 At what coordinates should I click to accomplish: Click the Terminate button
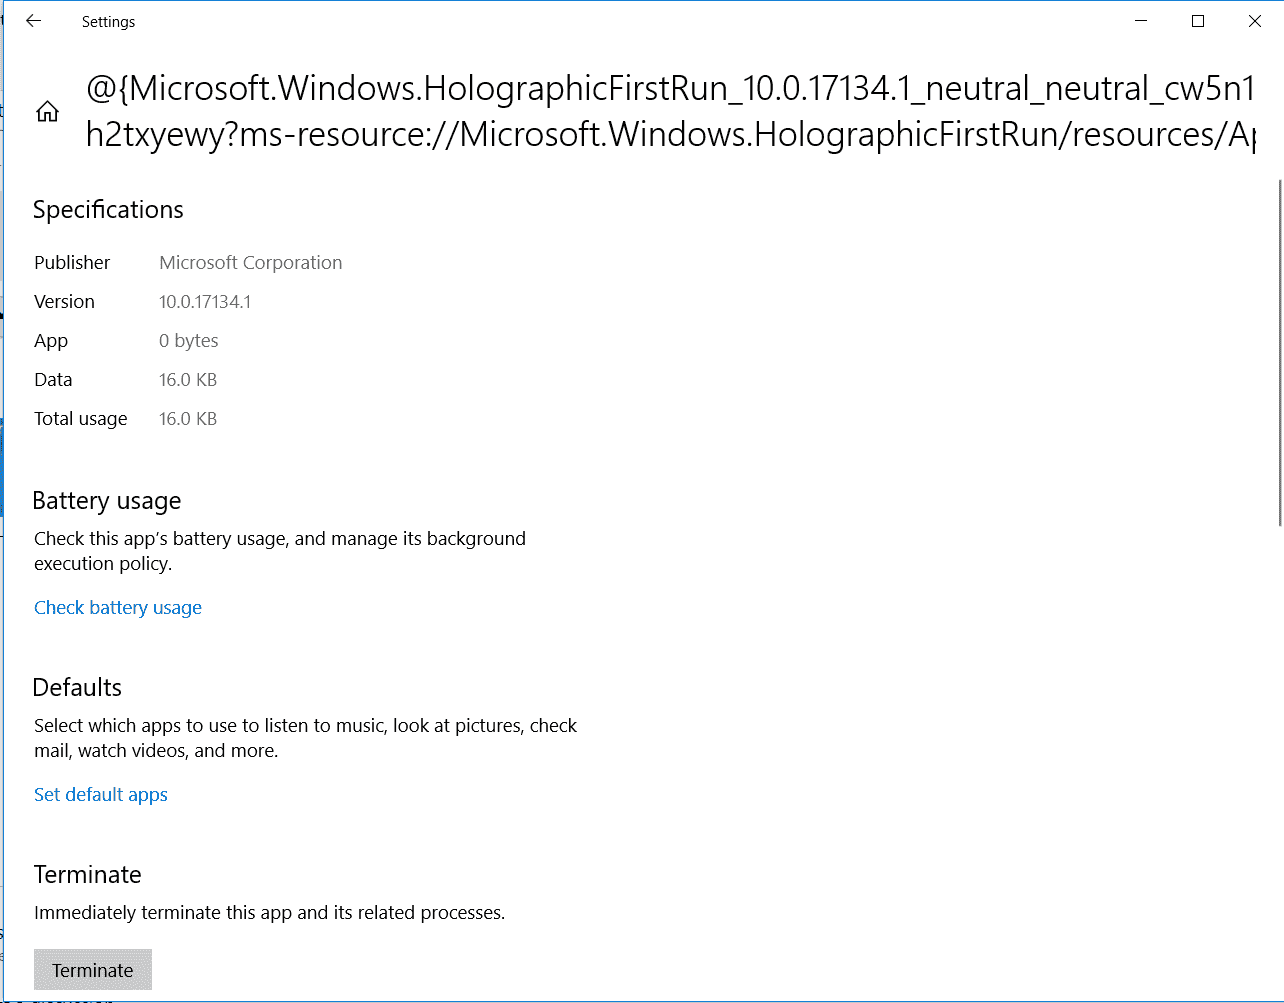click(93, 970)
